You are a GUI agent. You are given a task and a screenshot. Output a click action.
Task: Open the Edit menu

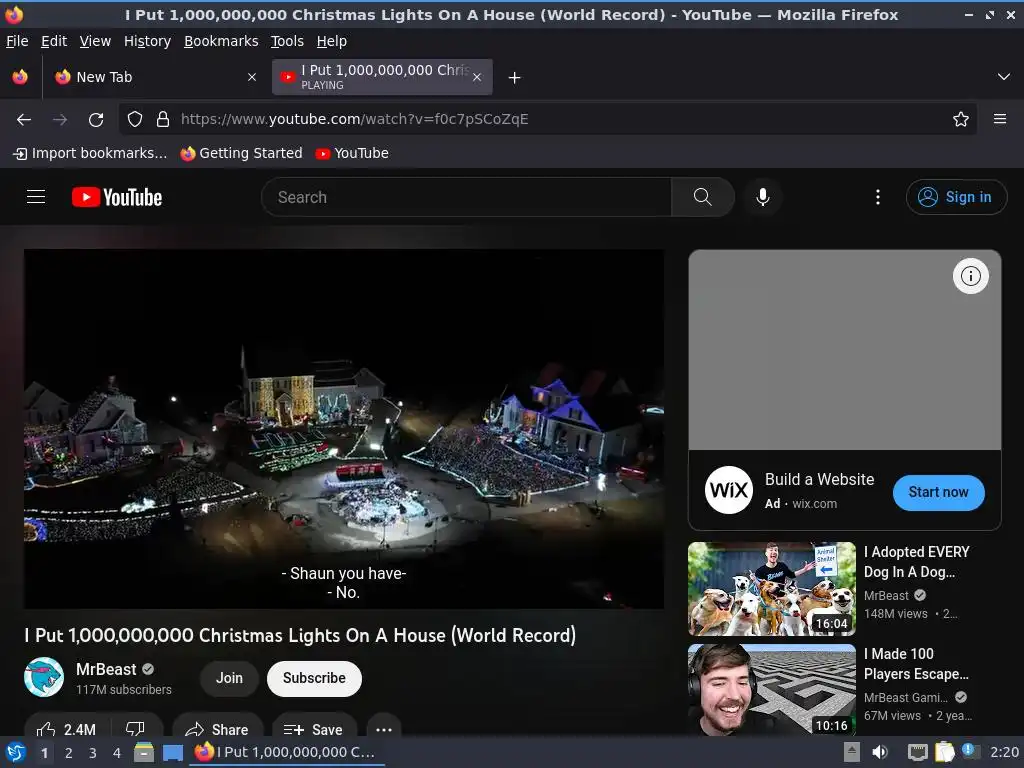[x=54, y=41]
